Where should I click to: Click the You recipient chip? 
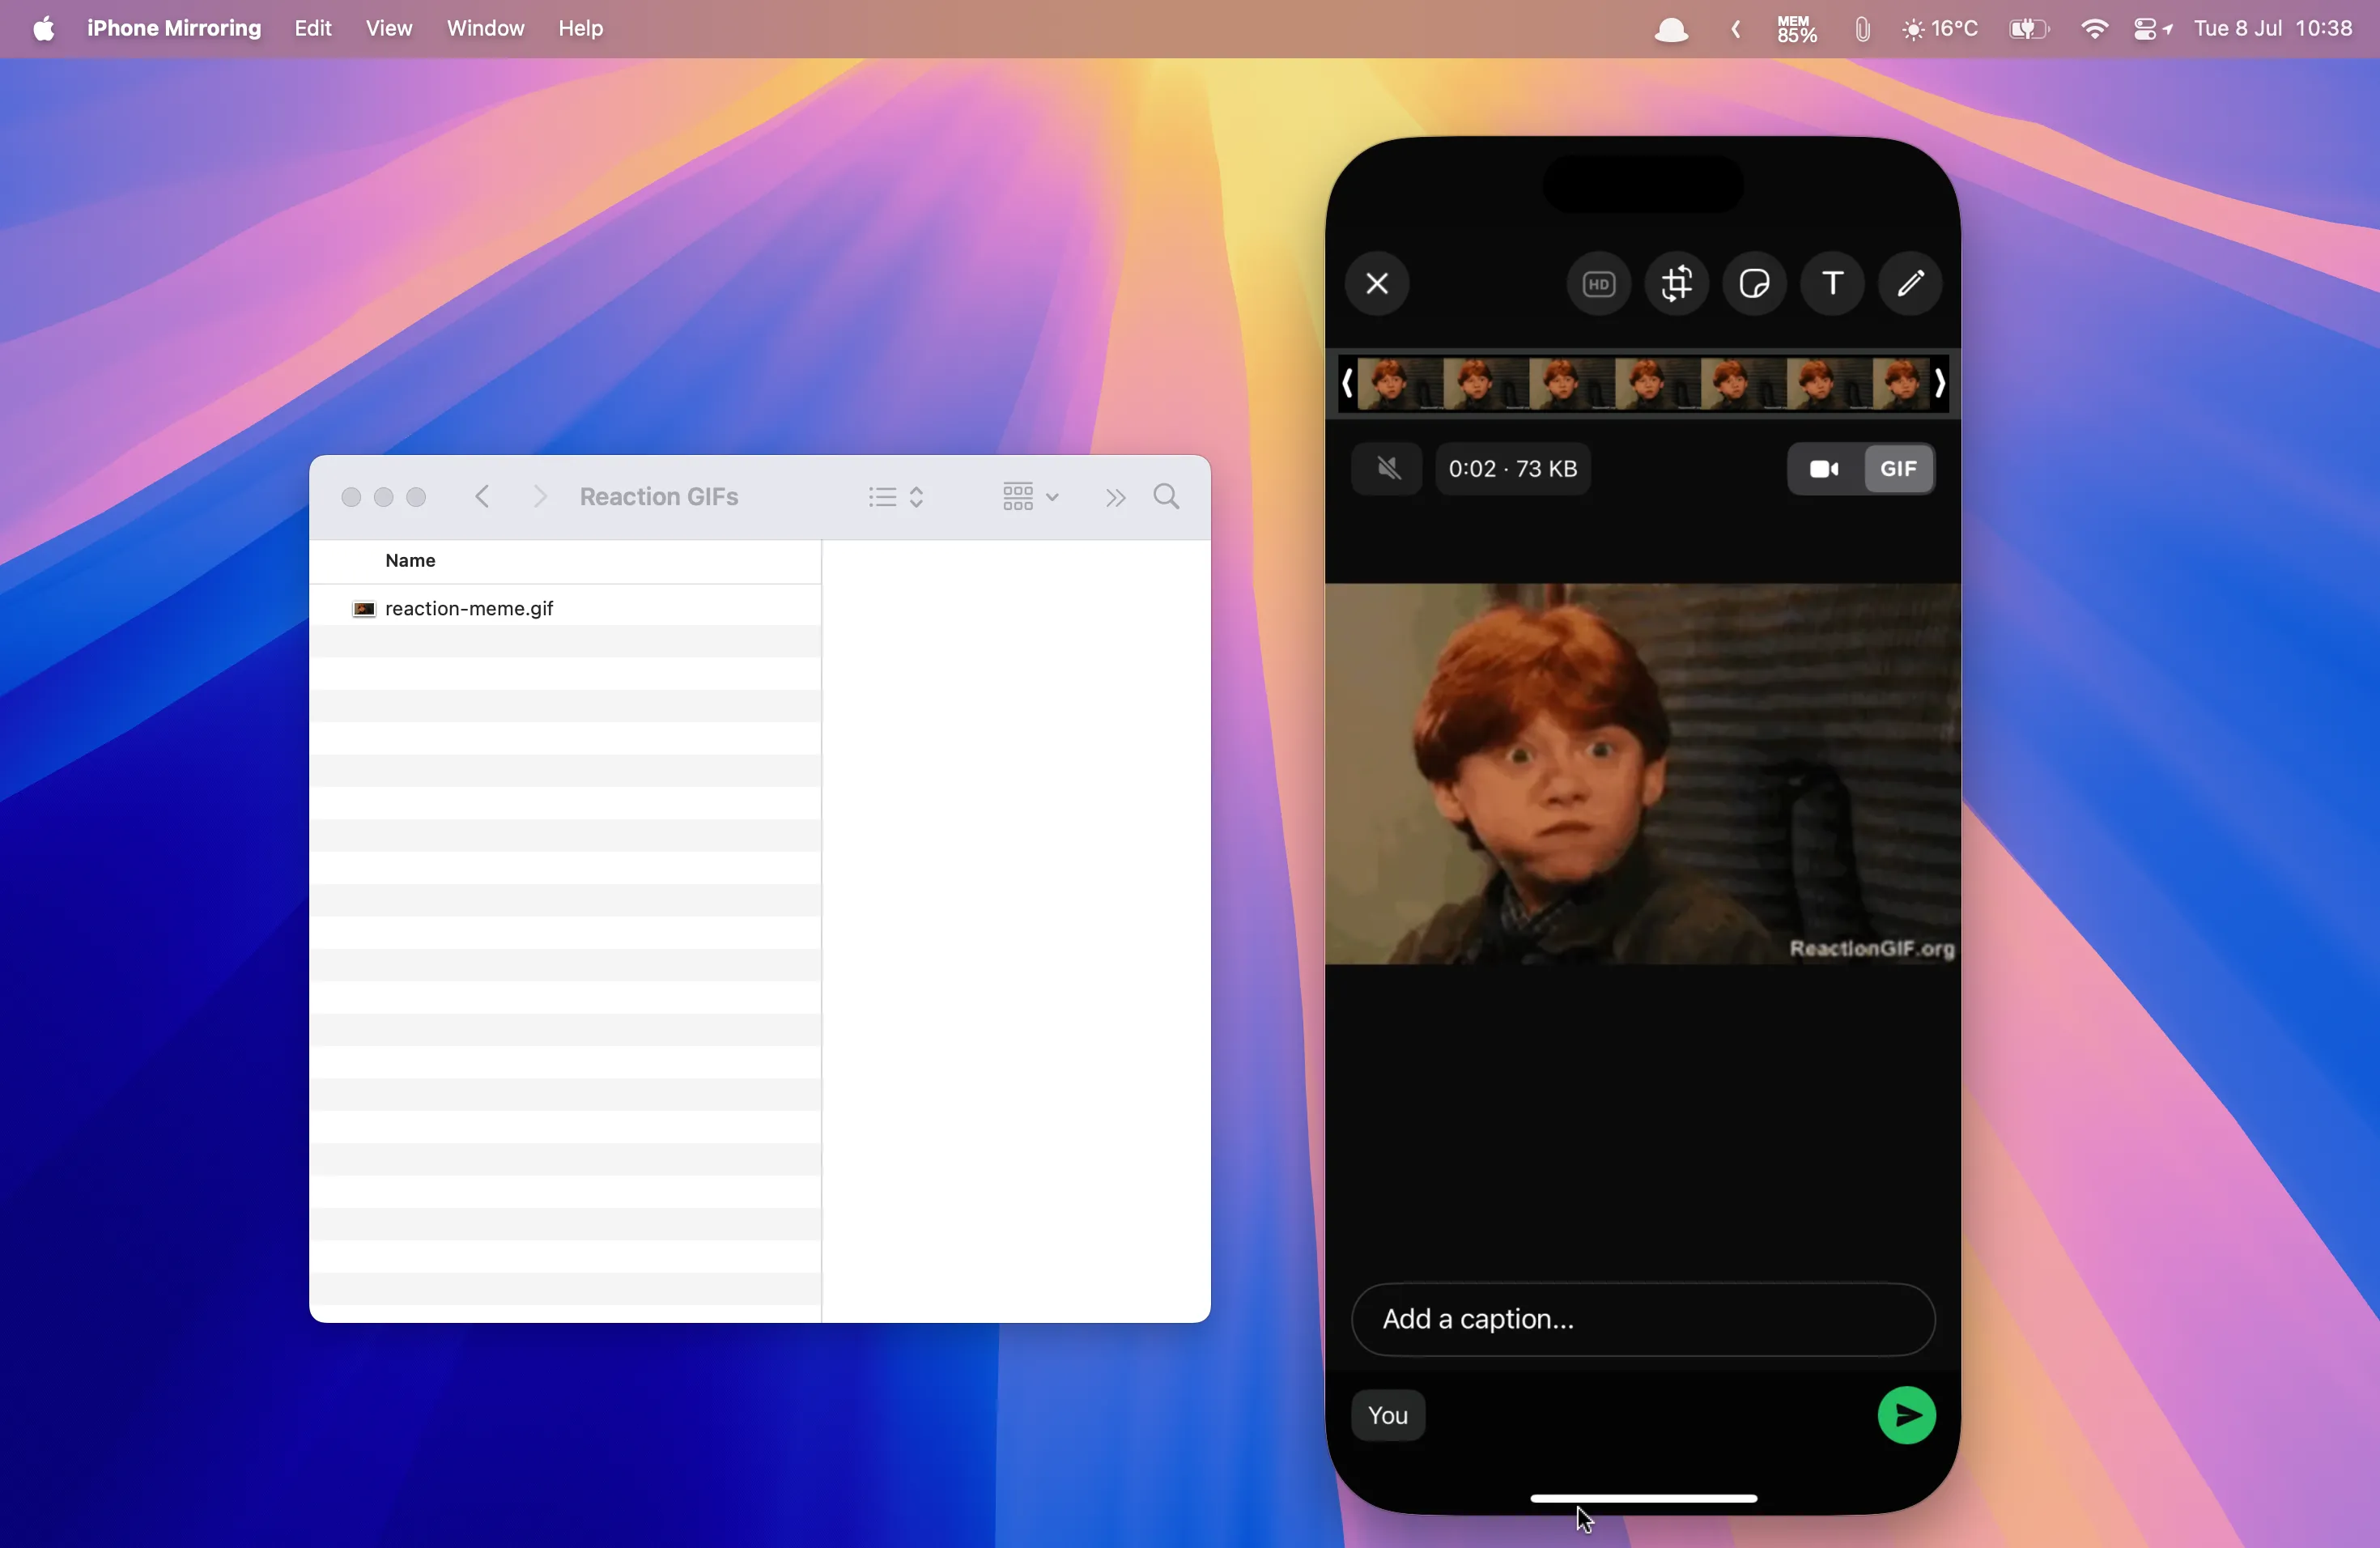click(1387, 1415)
